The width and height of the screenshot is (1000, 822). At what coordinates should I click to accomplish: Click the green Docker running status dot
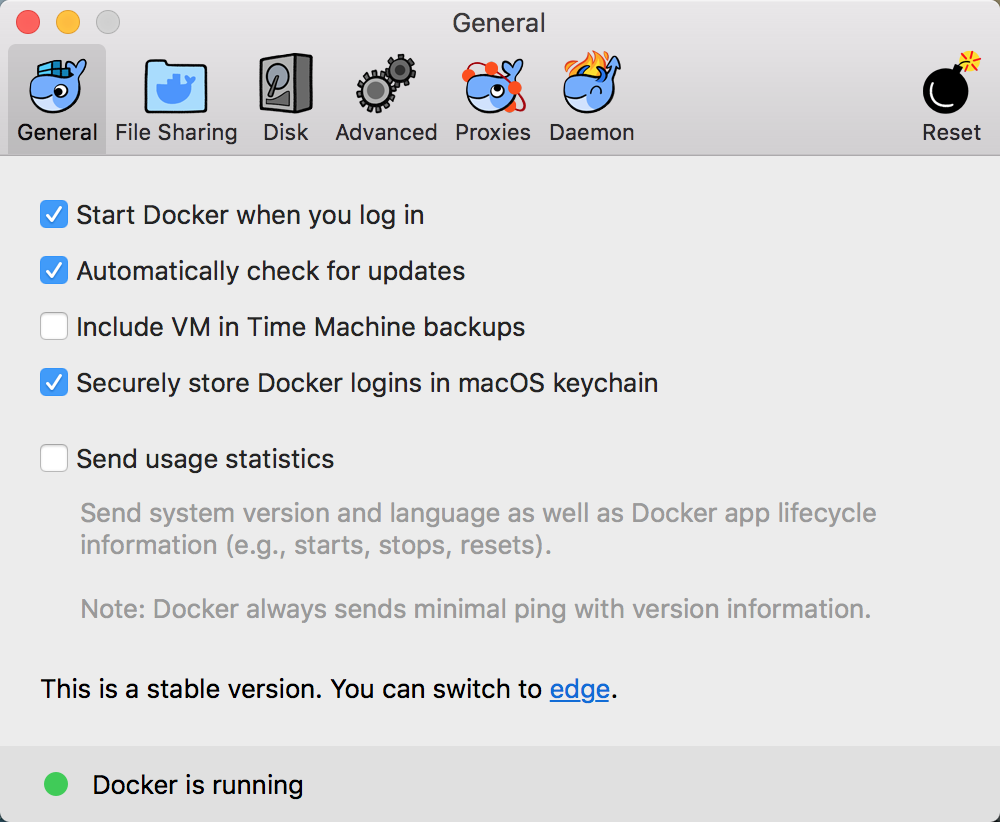[x=56, y=784]
